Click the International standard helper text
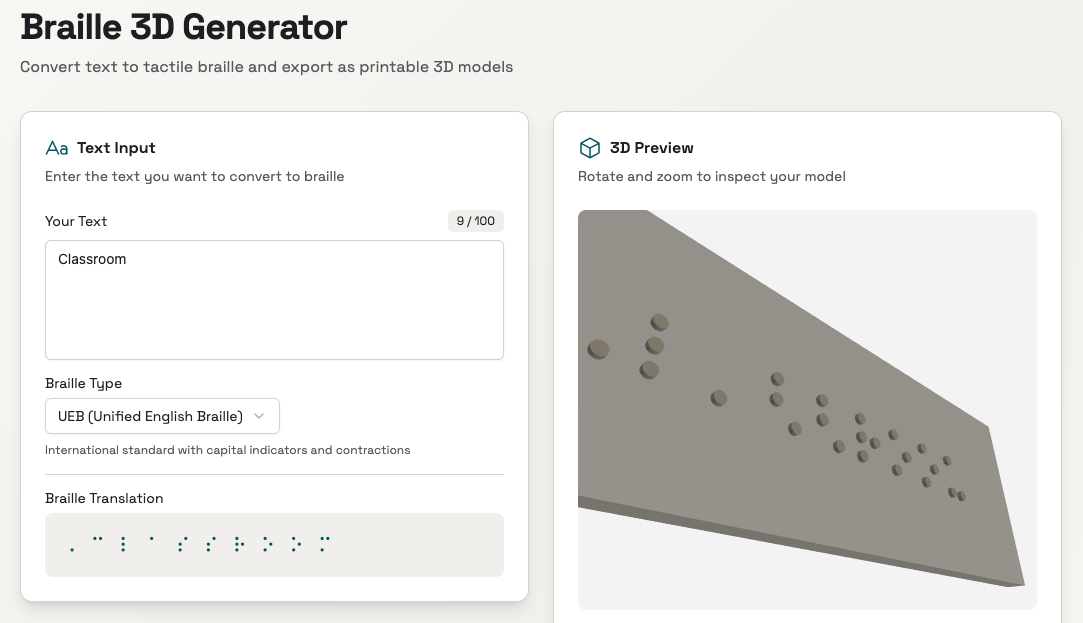 (227, 450)
